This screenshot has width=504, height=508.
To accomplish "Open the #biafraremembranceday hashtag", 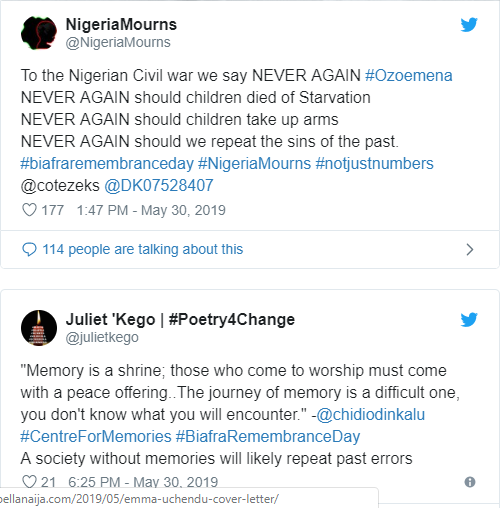I will [107, 164].
